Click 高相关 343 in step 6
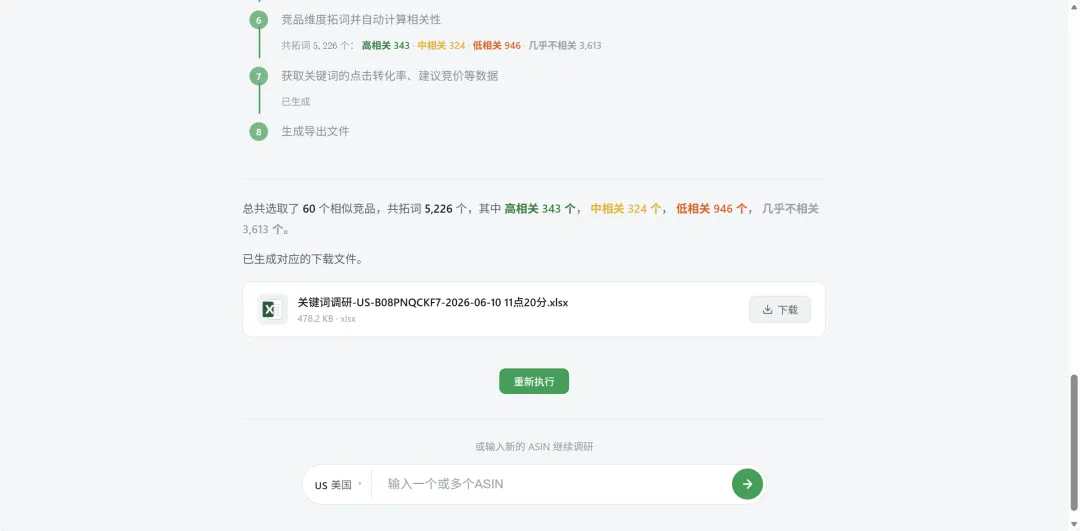 386,45
